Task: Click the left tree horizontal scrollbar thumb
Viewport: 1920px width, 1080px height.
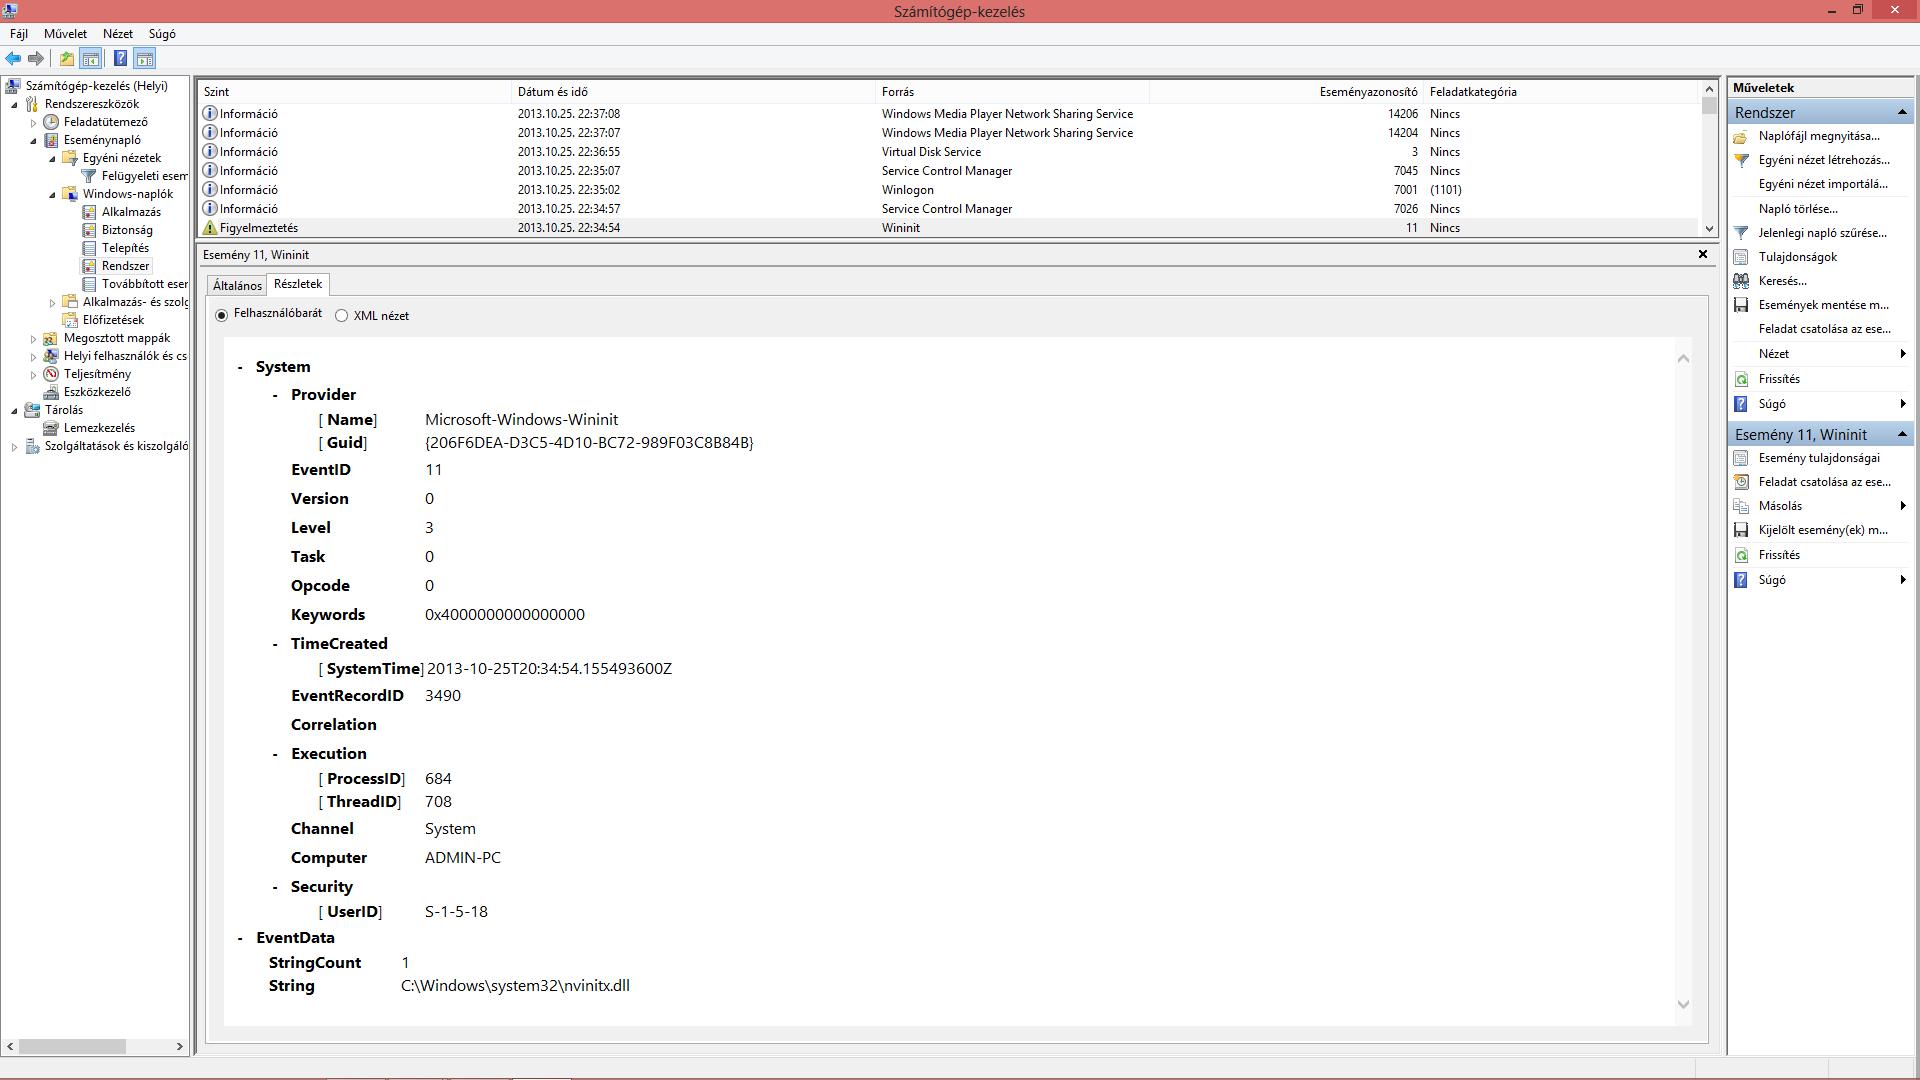Action: click(x=72, y=1046)
